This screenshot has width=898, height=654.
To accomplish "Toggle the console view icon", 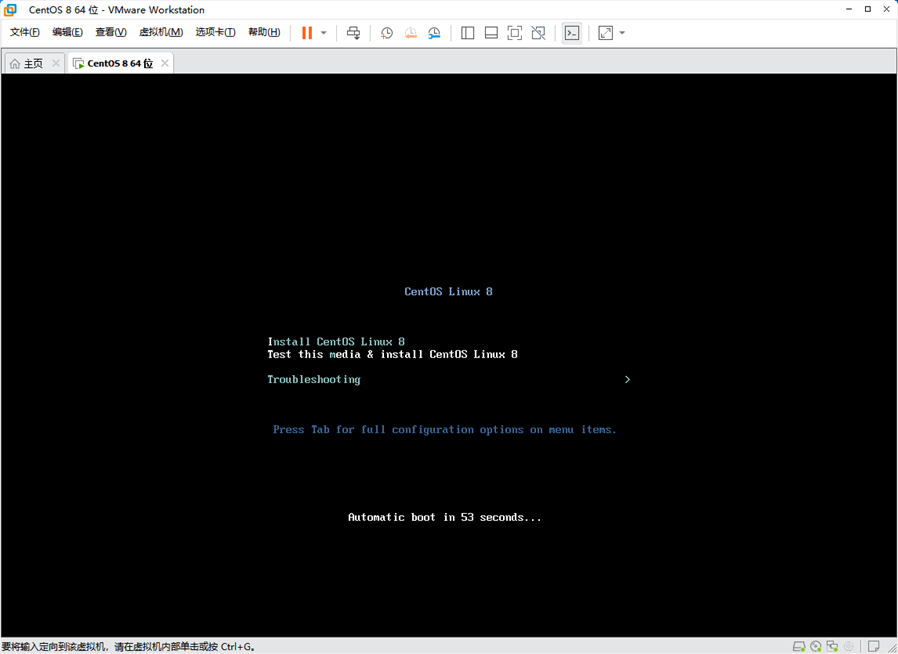I will (572, 33).
